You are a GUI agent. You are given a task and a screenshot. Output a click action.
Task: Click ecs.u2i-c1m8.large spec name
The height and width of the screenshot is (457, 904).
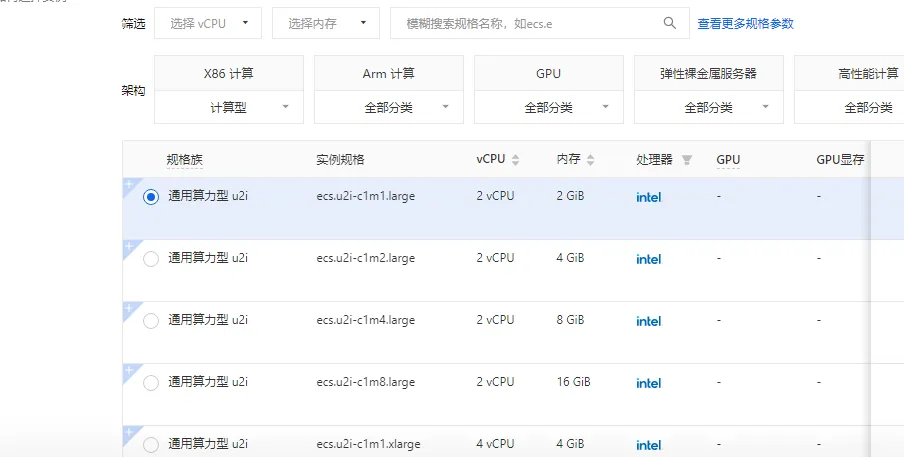pos(366,382)
